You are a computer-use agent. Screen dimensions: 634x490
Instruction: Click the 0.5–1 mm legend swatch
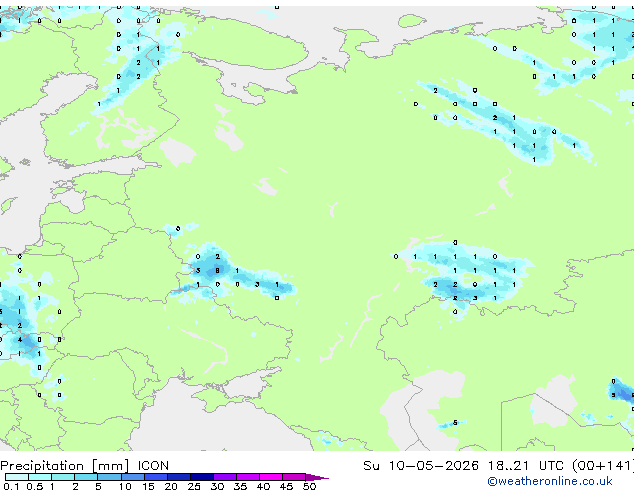(x=40, y=477)
